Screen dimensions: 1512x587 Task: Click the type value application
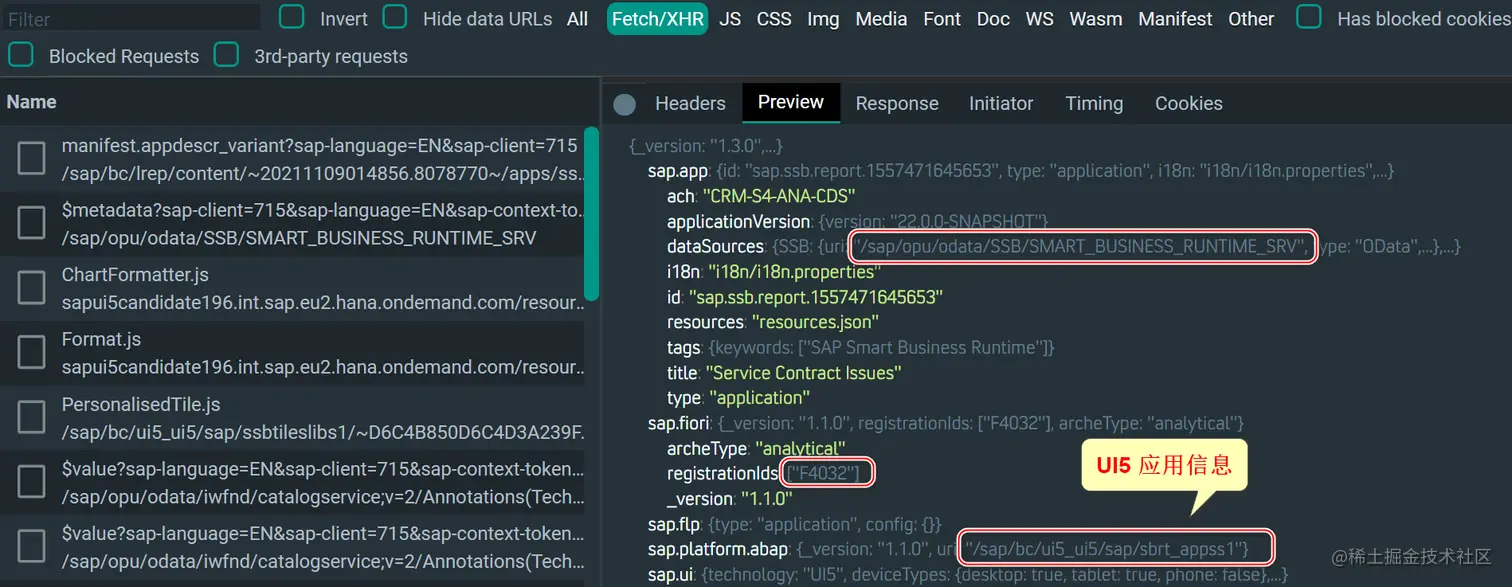click(x=761, y=397)
